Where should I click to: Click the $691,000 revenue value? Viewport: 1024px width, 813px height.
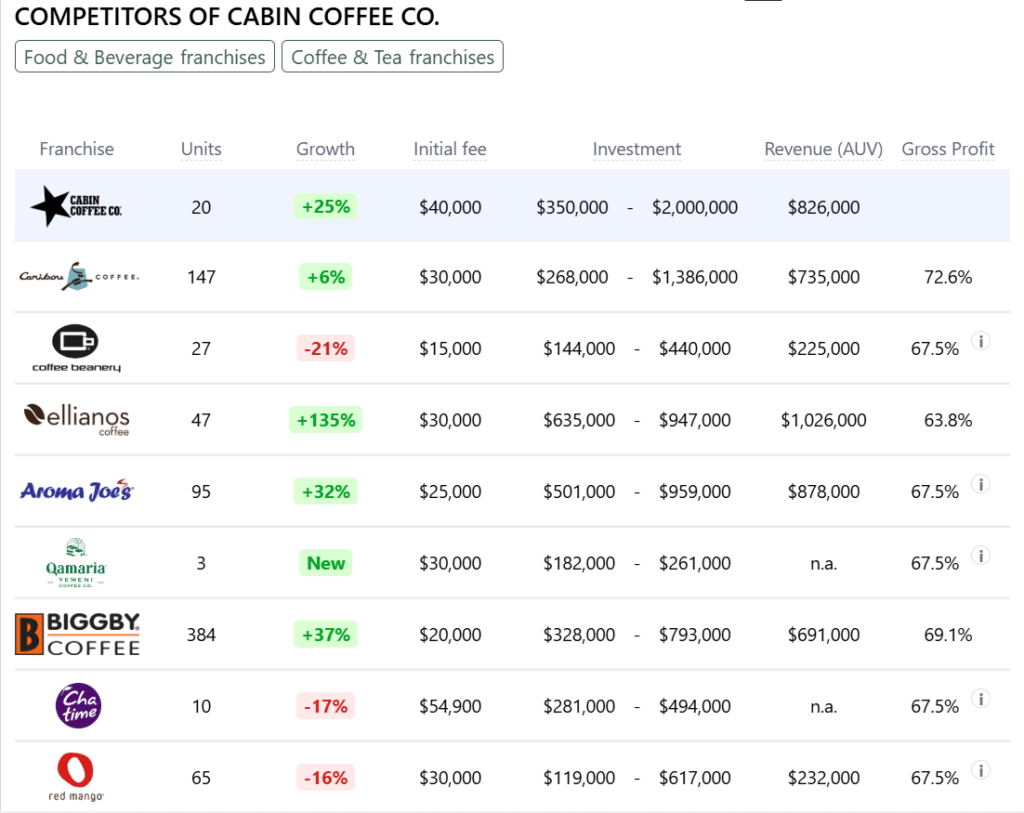pyautogui.click(x=824, y=634)
